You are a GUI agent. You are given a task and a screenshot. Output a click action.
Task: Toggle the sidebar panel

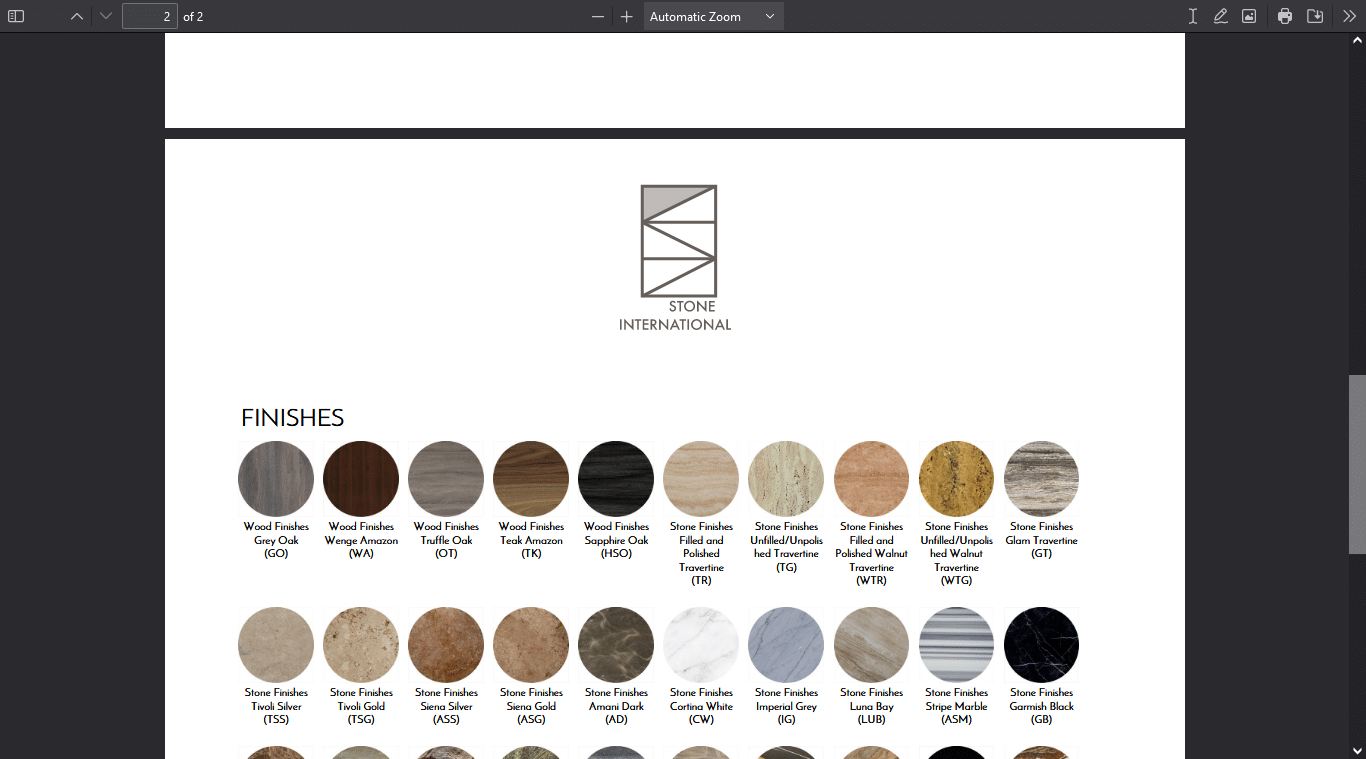click(x=16, y=16)
